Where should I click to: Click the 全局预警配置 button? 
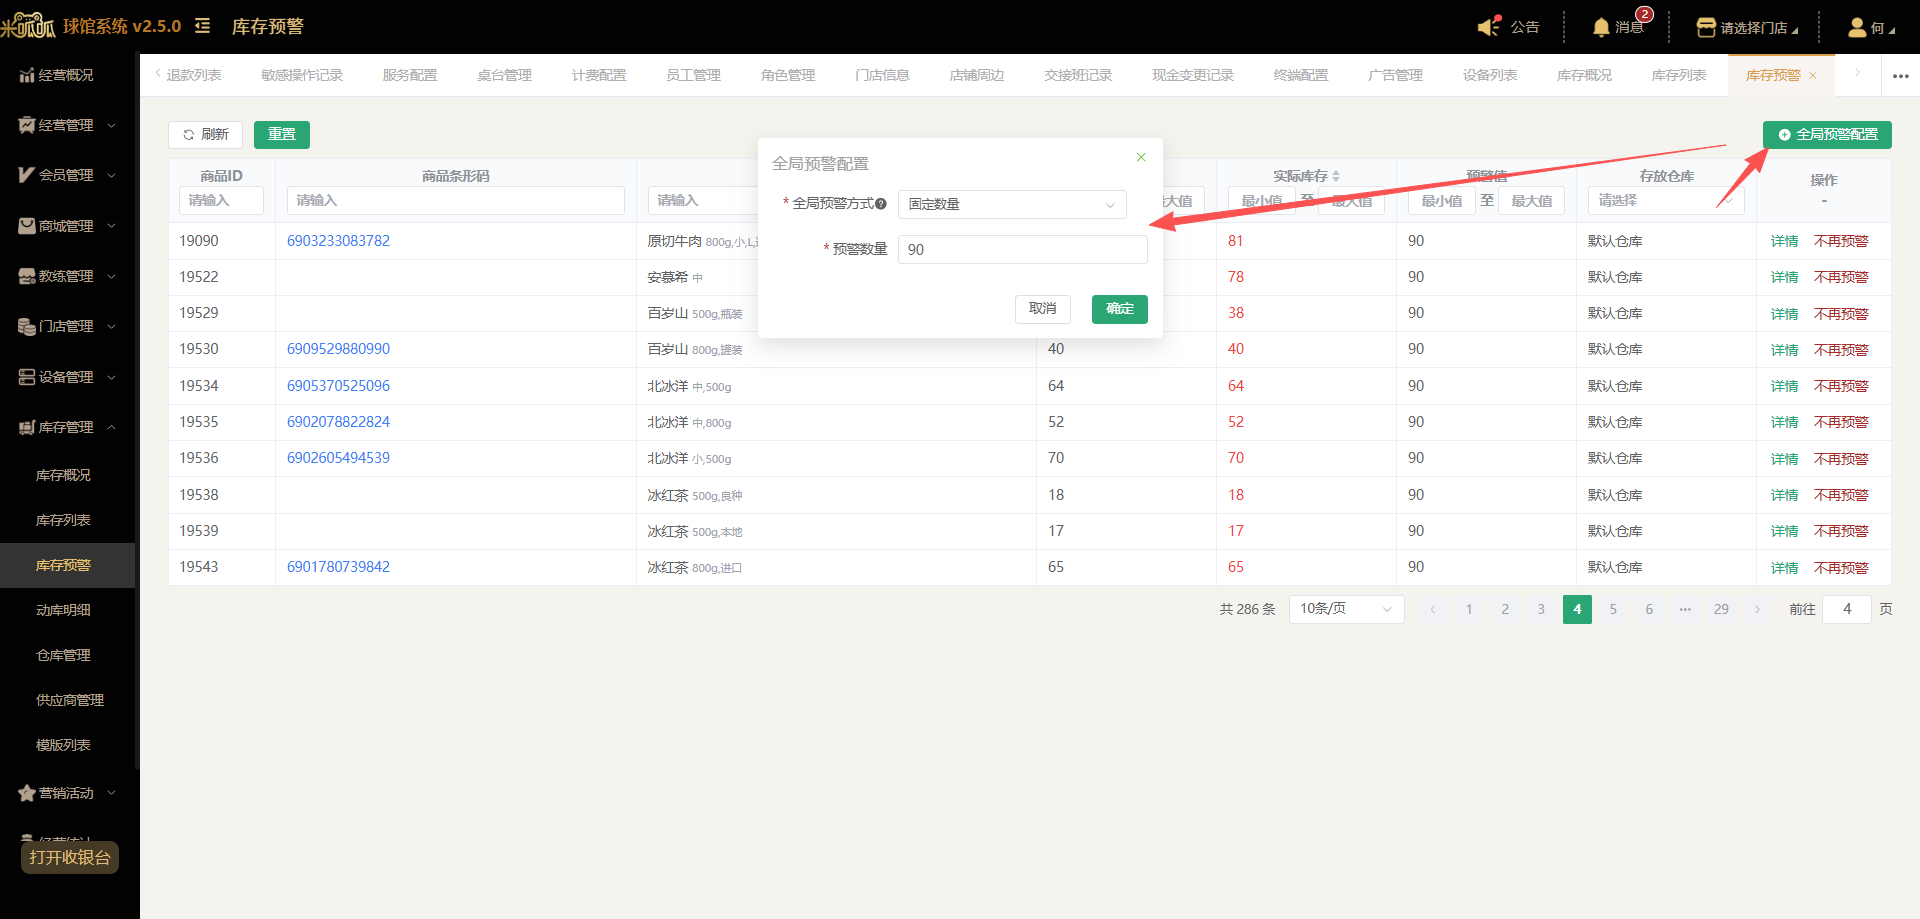tap(1827, 134)
